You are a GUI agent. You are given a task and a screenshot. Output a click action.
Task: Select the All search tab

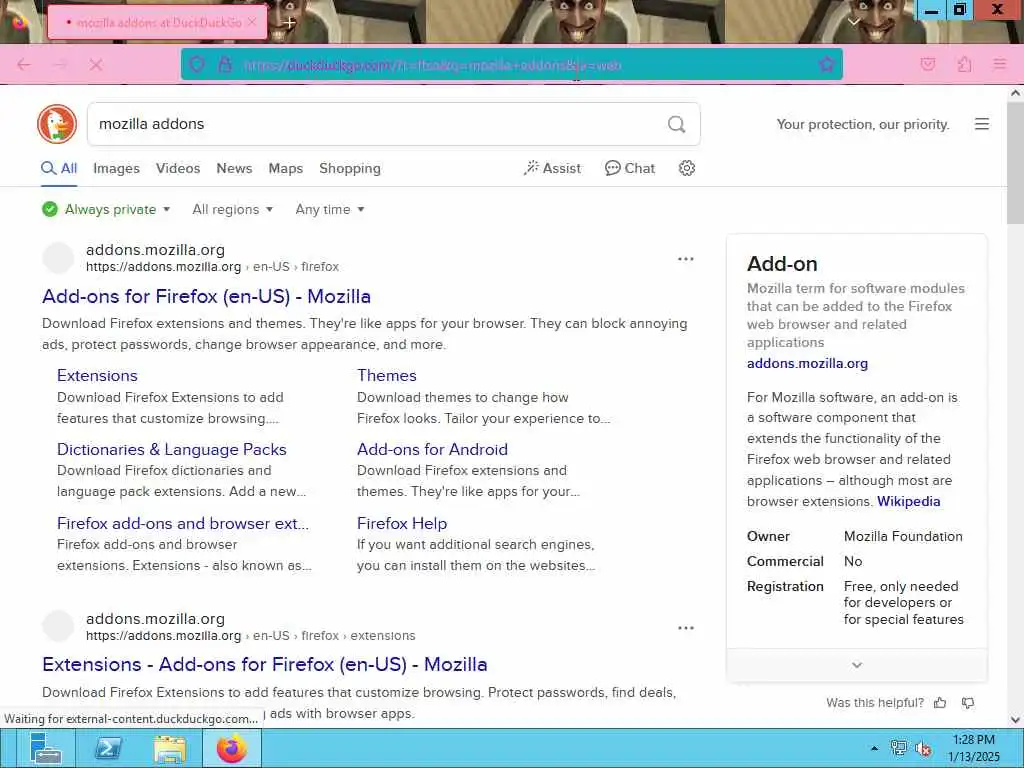(x=59, y=168)
